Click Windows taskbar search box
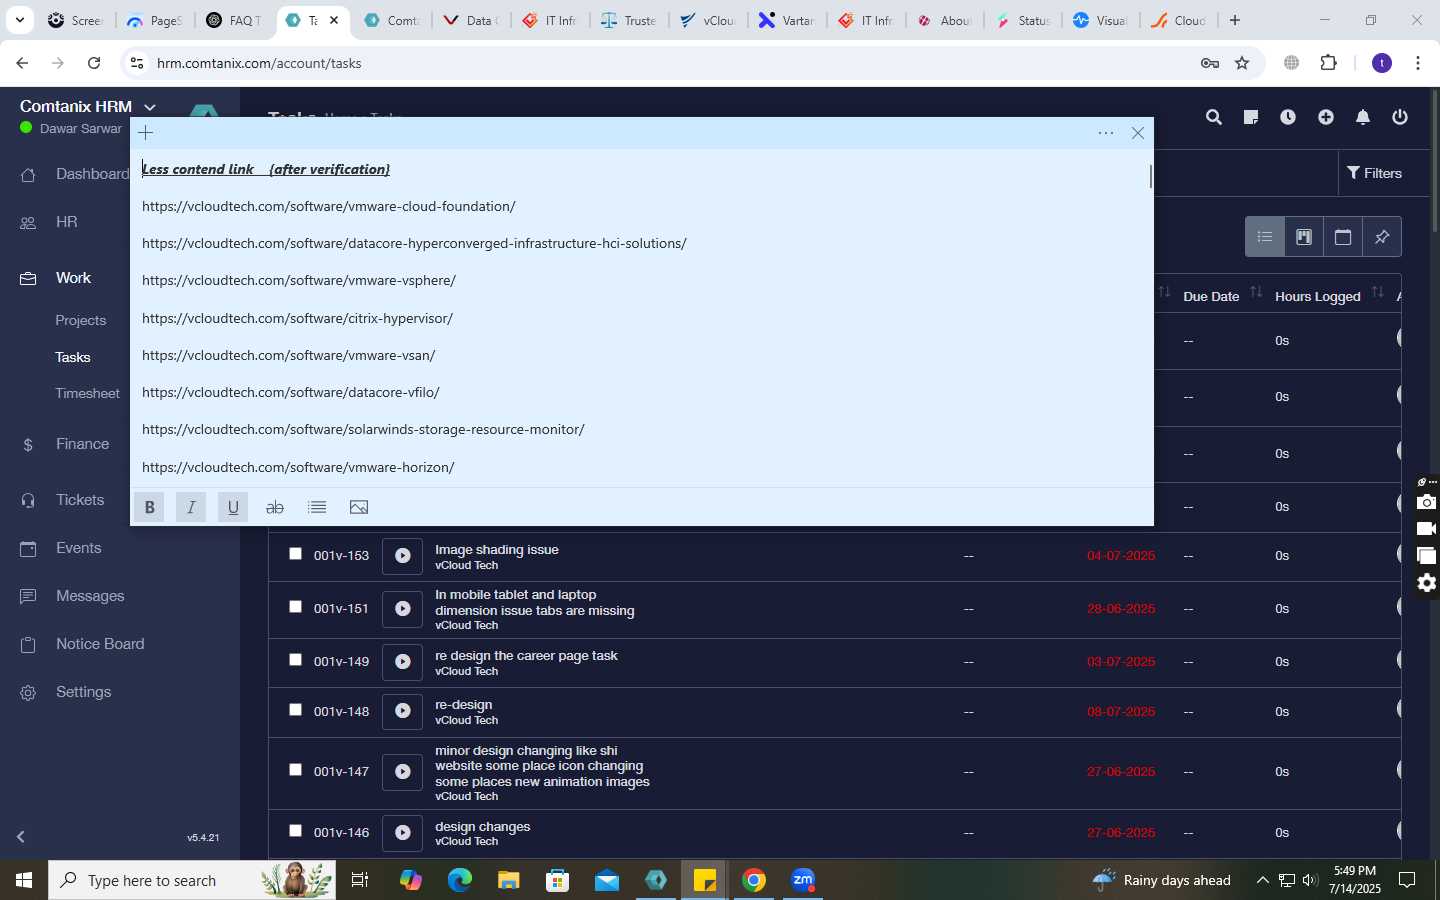 pyautogui.click(x=192, y=880)
